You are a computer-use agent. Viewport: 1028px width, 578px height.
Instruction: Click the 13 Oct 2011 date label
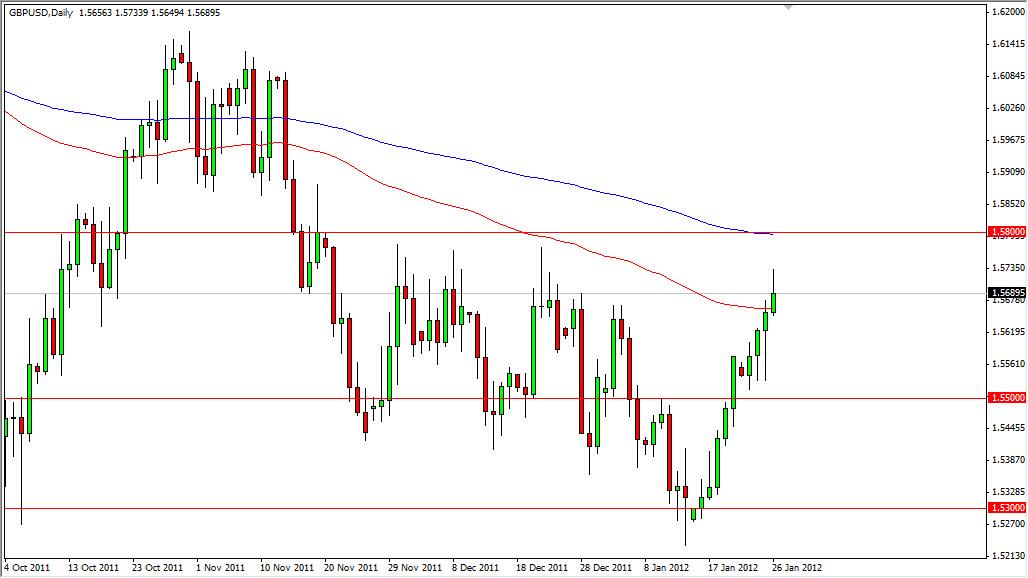pyautogui.click(x=93, y=568)
